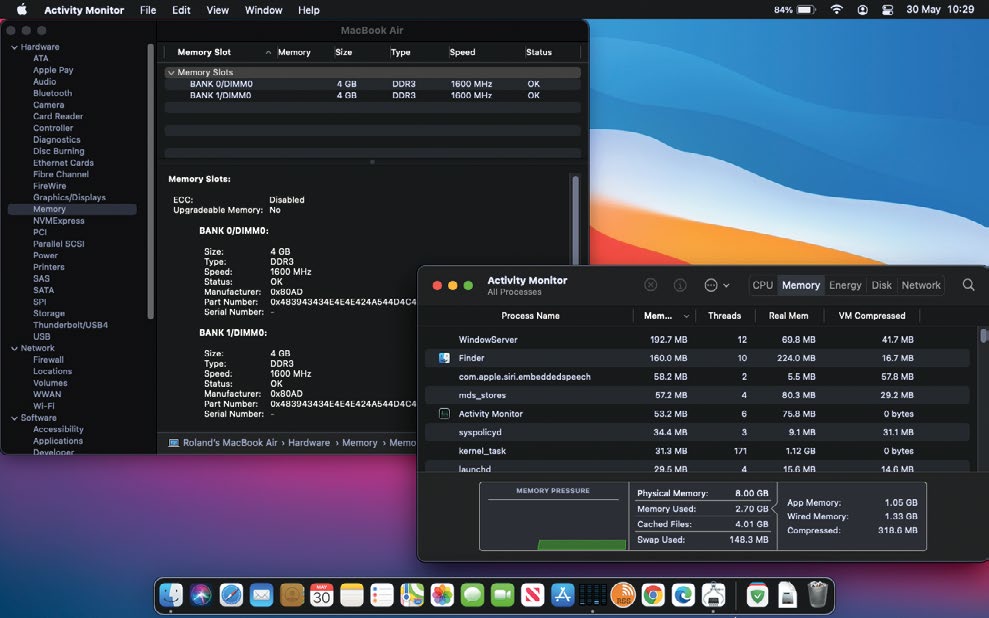Open the search field in Activity Monitor
989x618 pixels.
click(x=969, y=285)
